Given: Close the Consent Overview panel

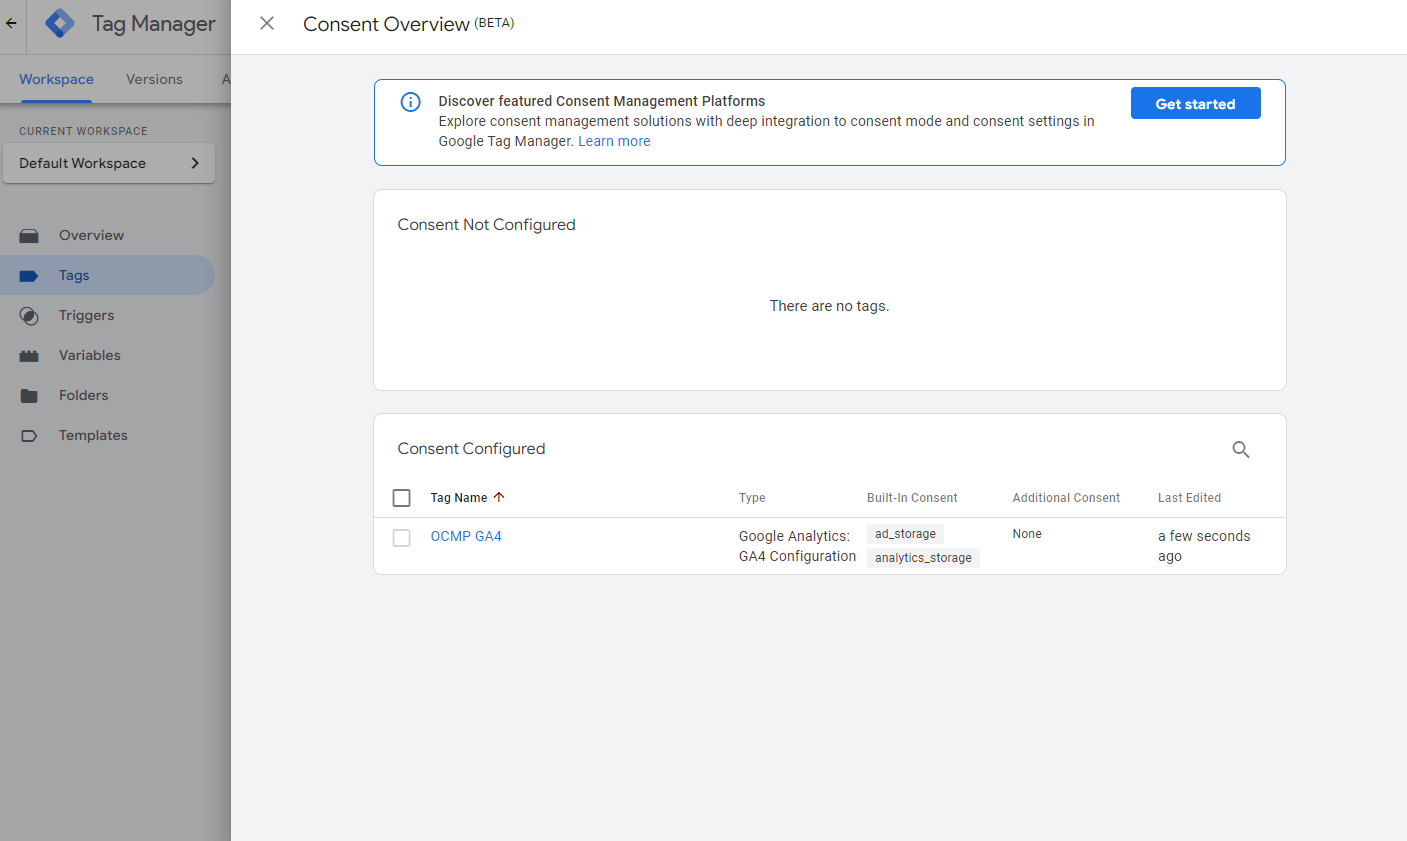Looking at the screenshot, I should 267,23.
